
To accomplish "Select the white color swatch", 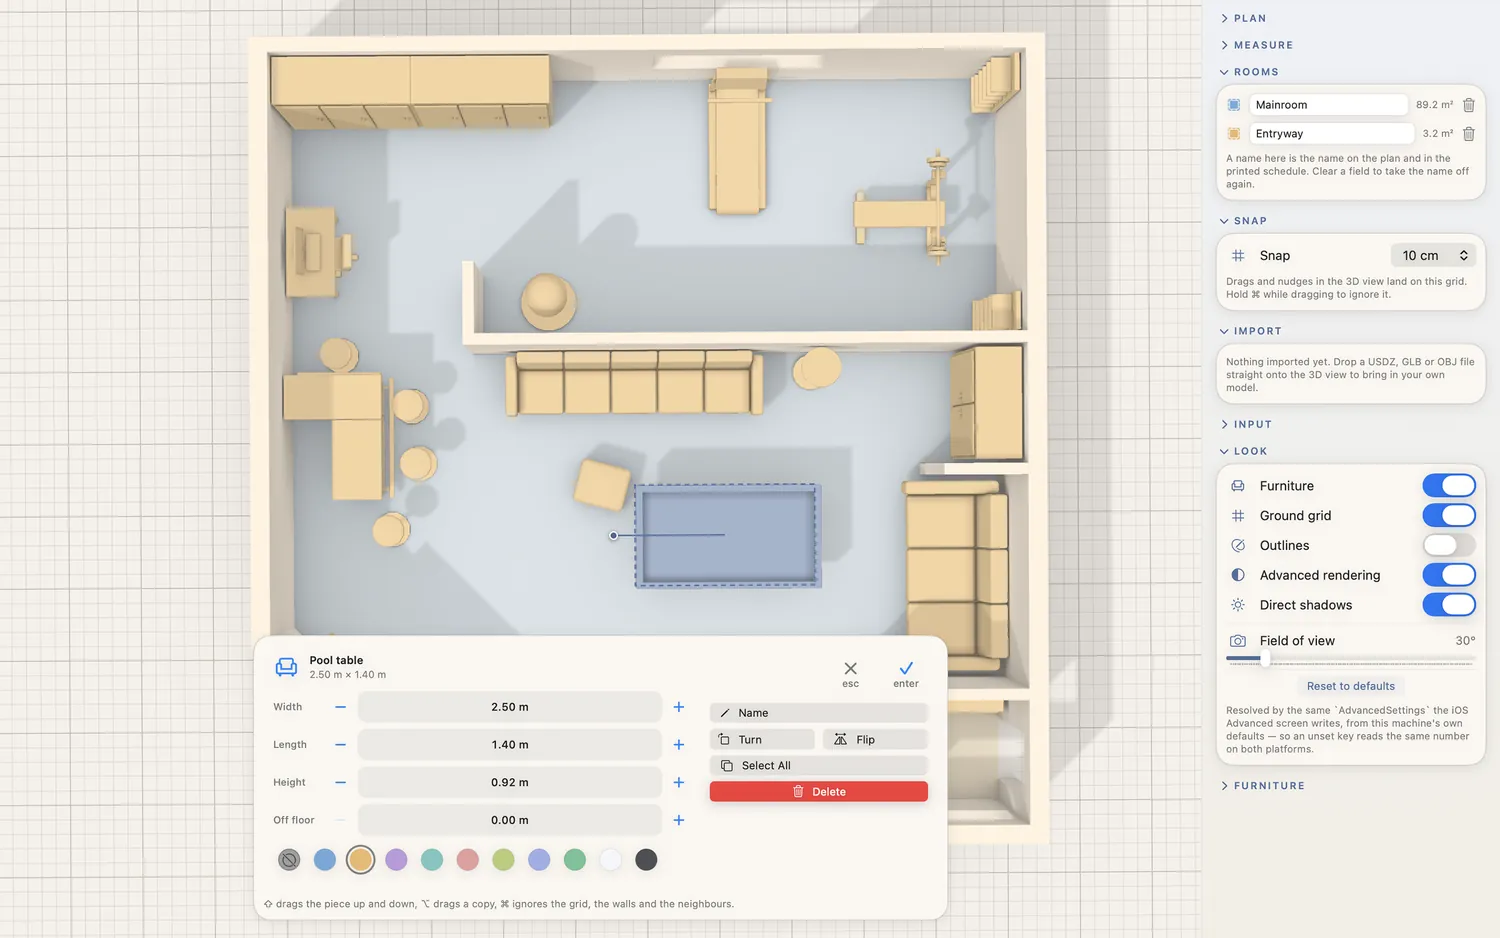I will click(611, 860).
